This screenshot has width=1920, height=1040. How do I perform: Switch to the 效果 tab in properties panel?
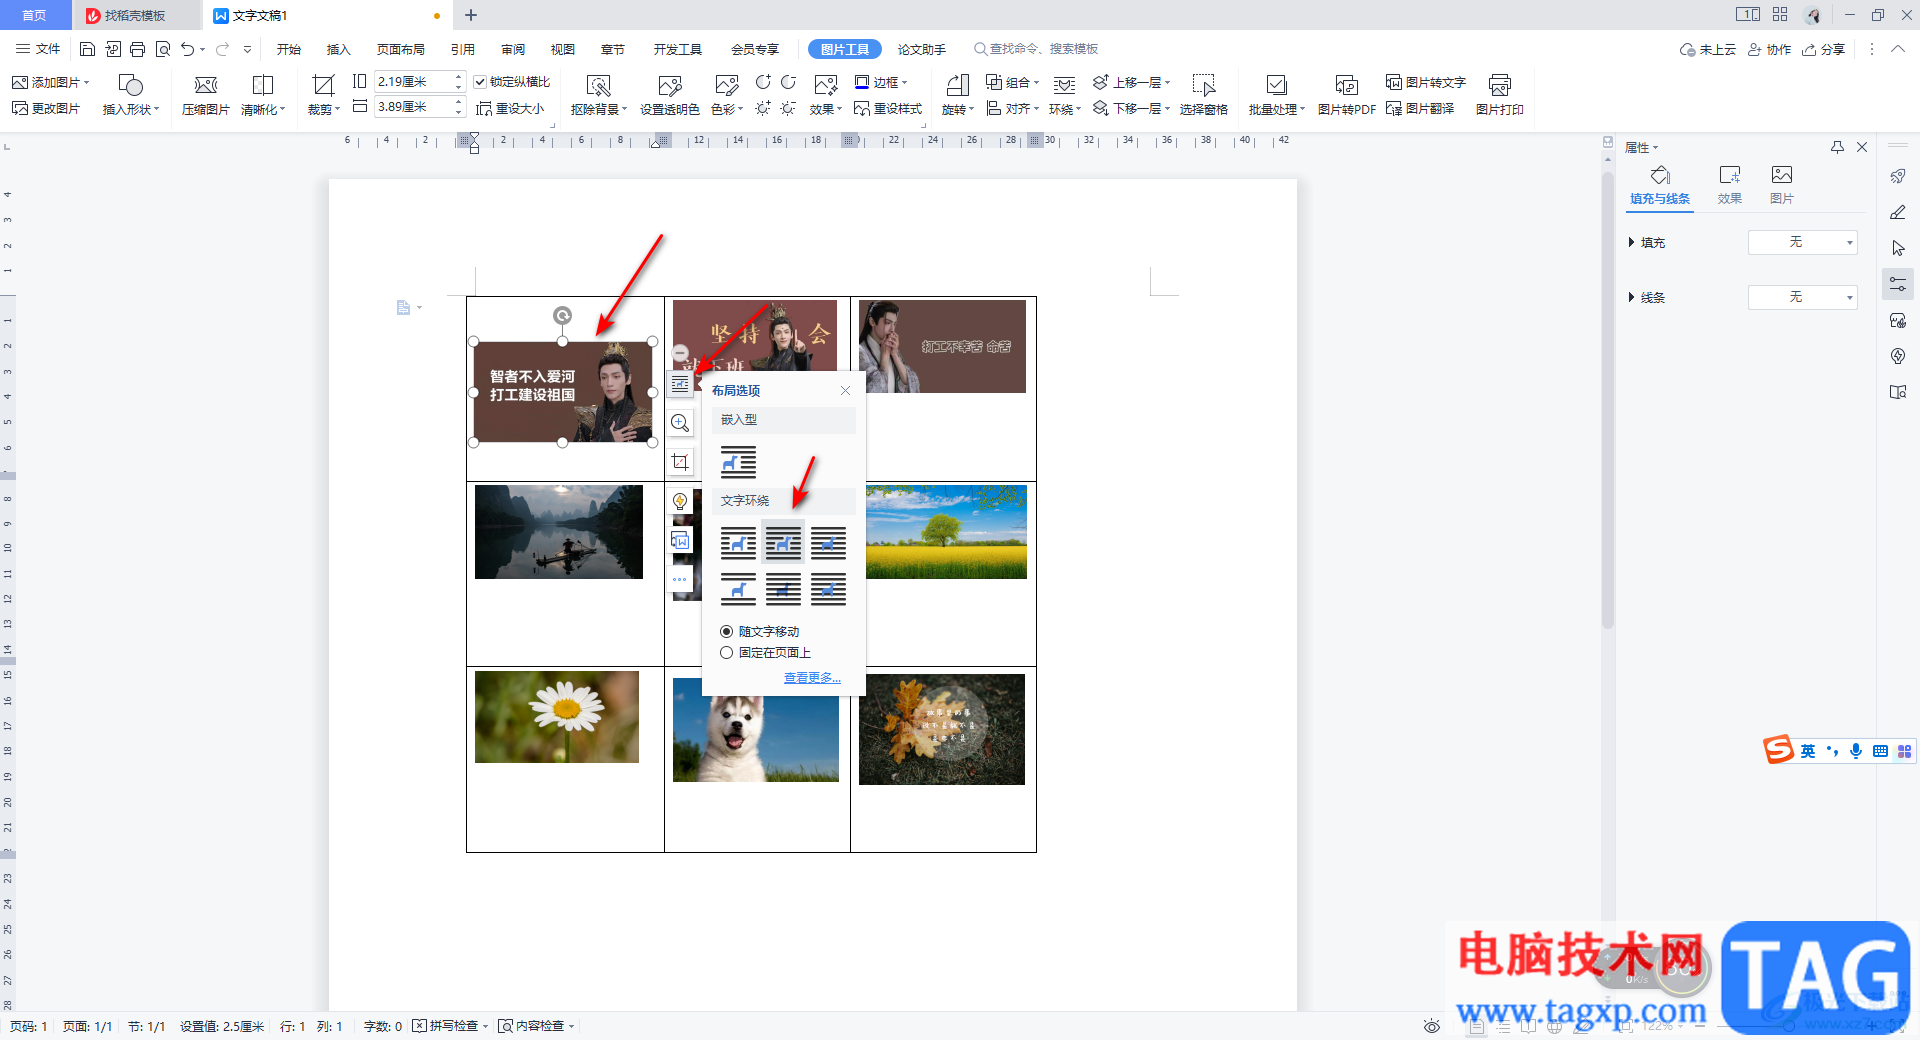pyautogui.click(x=1730, y=185)
